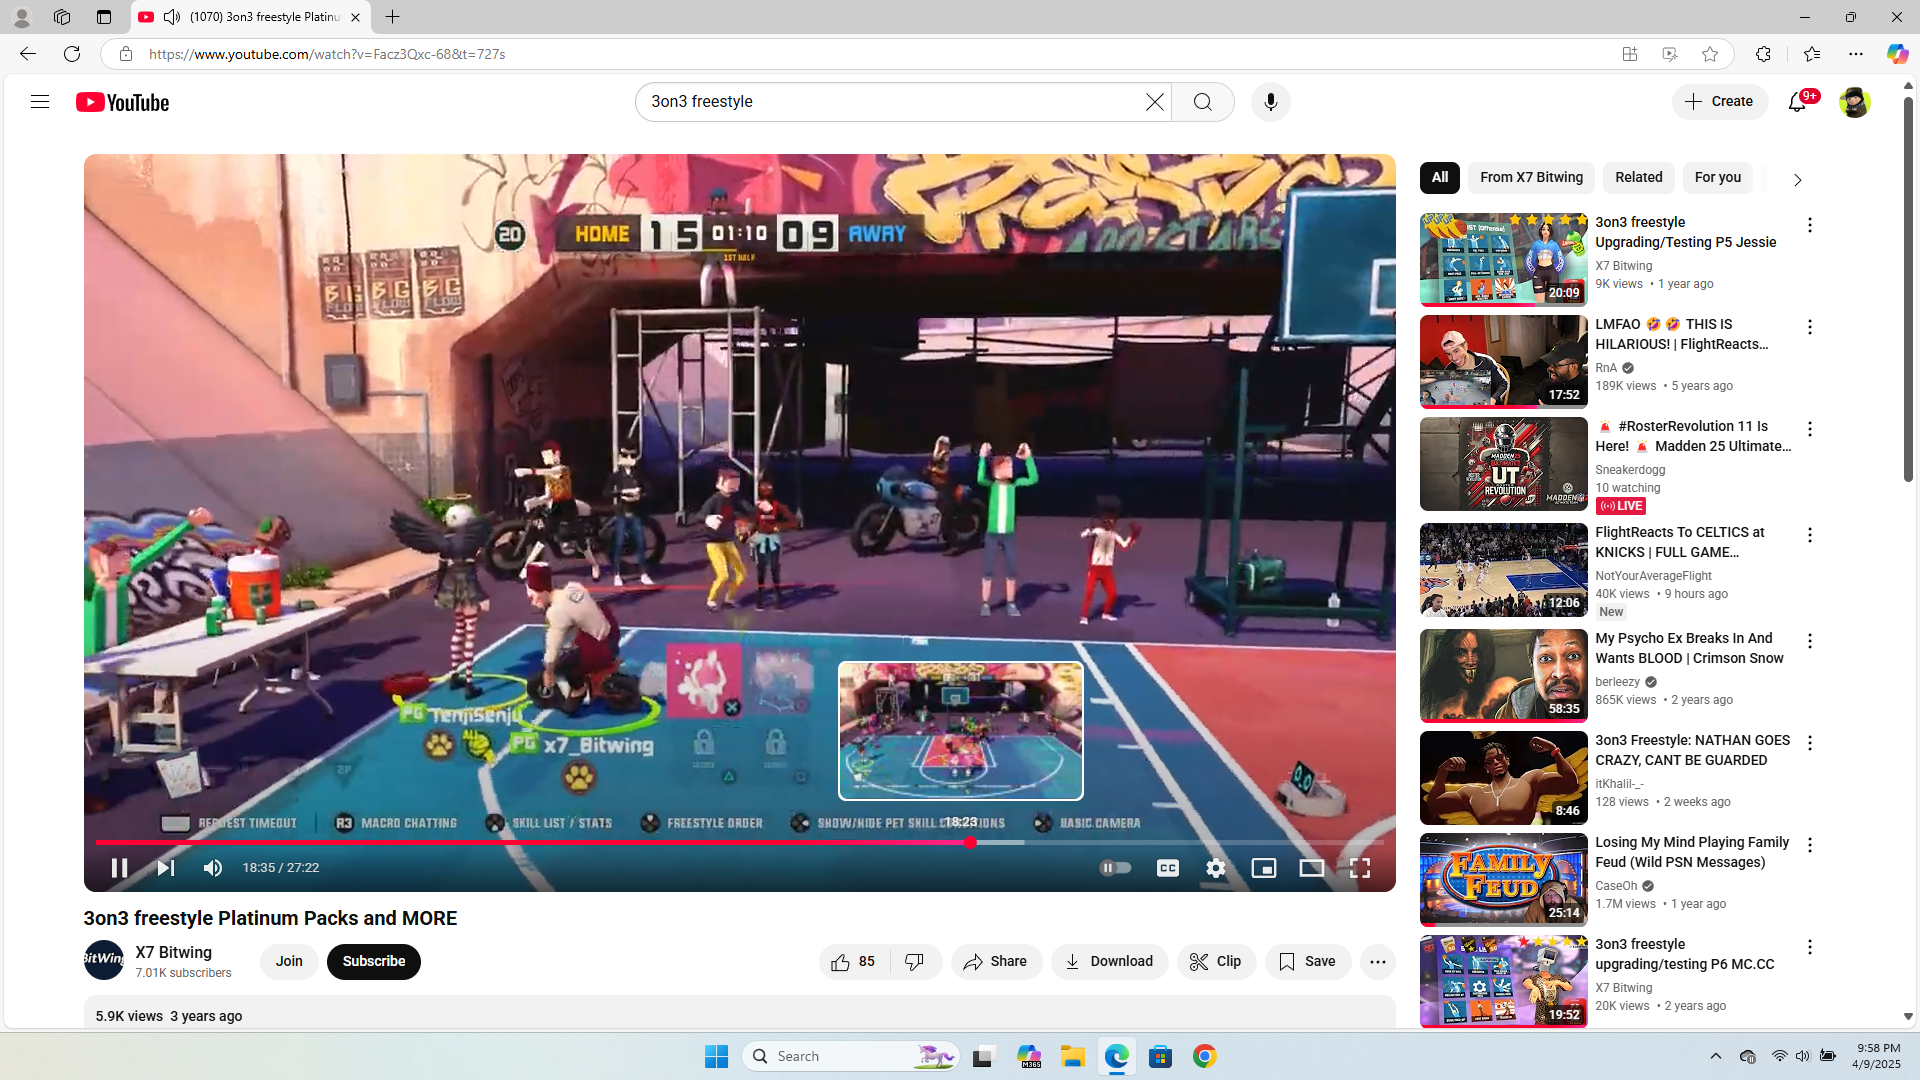Download this video
The image size is (1920, 1080).
point(1109,962)
